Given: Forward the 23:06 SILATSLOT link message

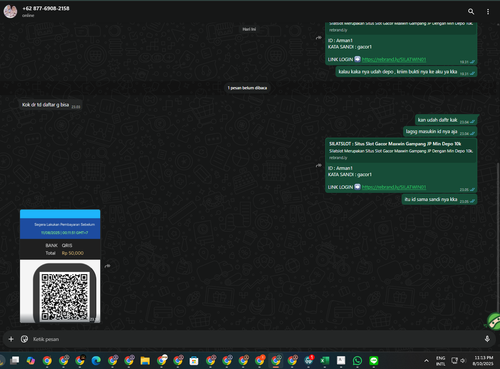Looking at the screenshot, I should coord(319,166).
